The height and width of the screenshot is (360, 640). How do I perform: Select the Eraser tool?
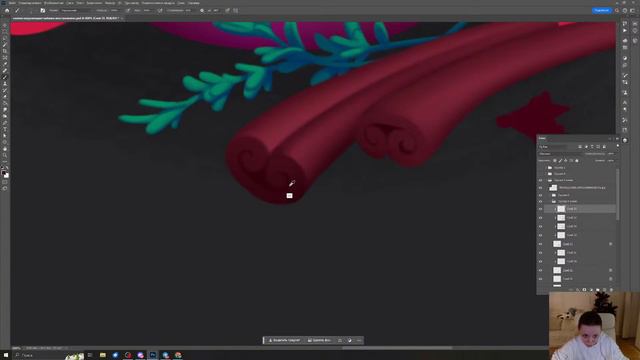tap(5, 97)
